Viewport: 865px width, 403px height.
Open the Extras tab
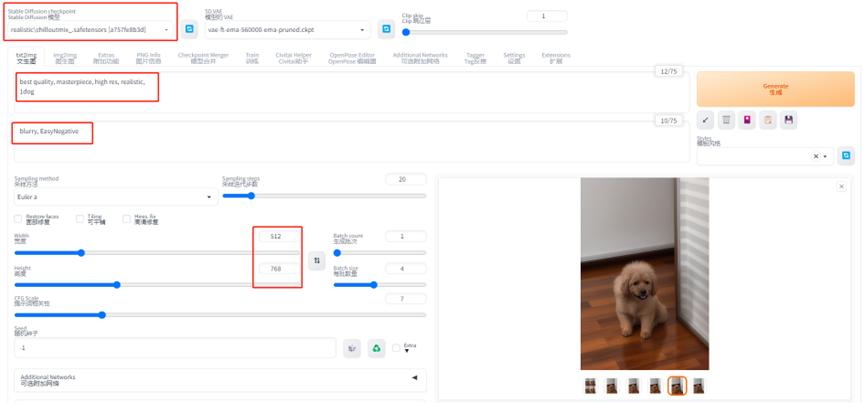pyautogui.click(x=106, y=58)
